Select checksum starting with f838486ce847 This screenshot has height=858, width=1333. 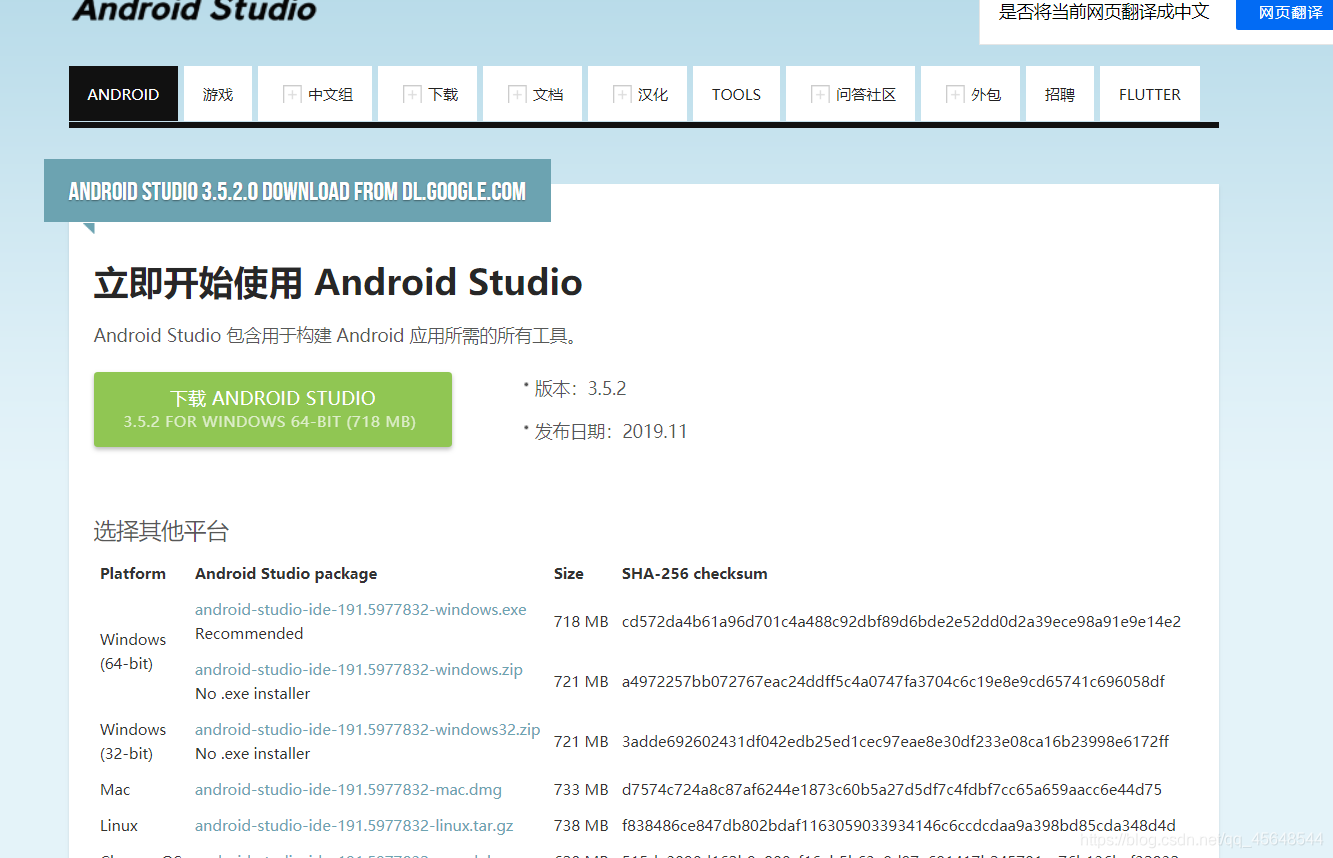tap(899, 826)
